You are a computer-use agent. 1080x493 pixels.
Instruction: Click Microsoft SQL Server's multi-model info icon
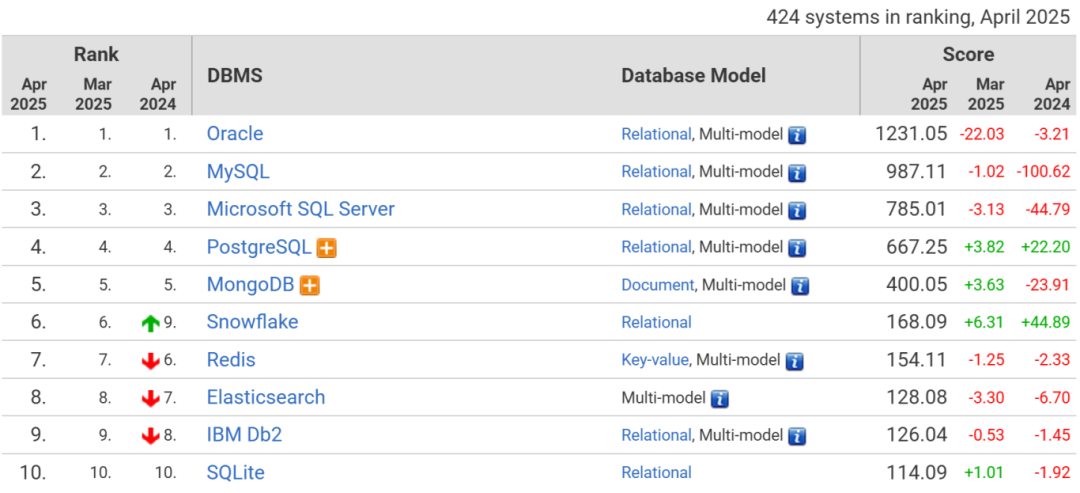[x=797, y=210]
